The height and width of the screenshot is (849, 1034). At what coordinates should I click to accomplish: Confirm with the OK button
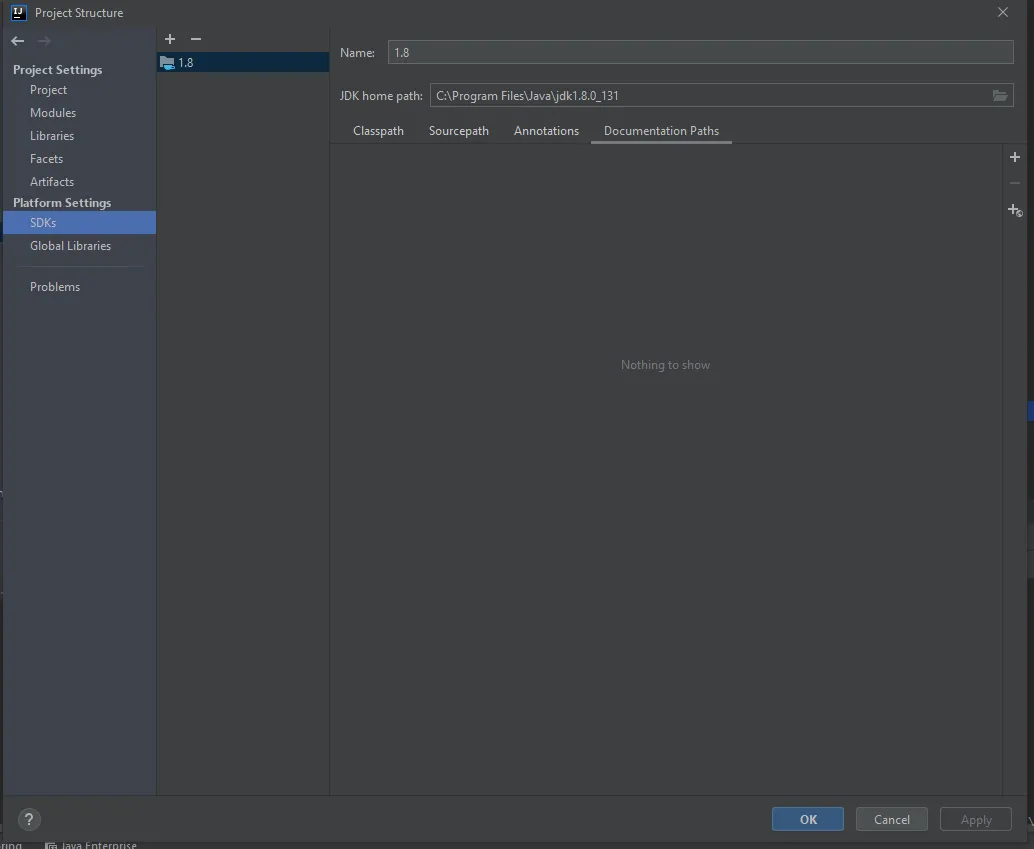point(808,819)
